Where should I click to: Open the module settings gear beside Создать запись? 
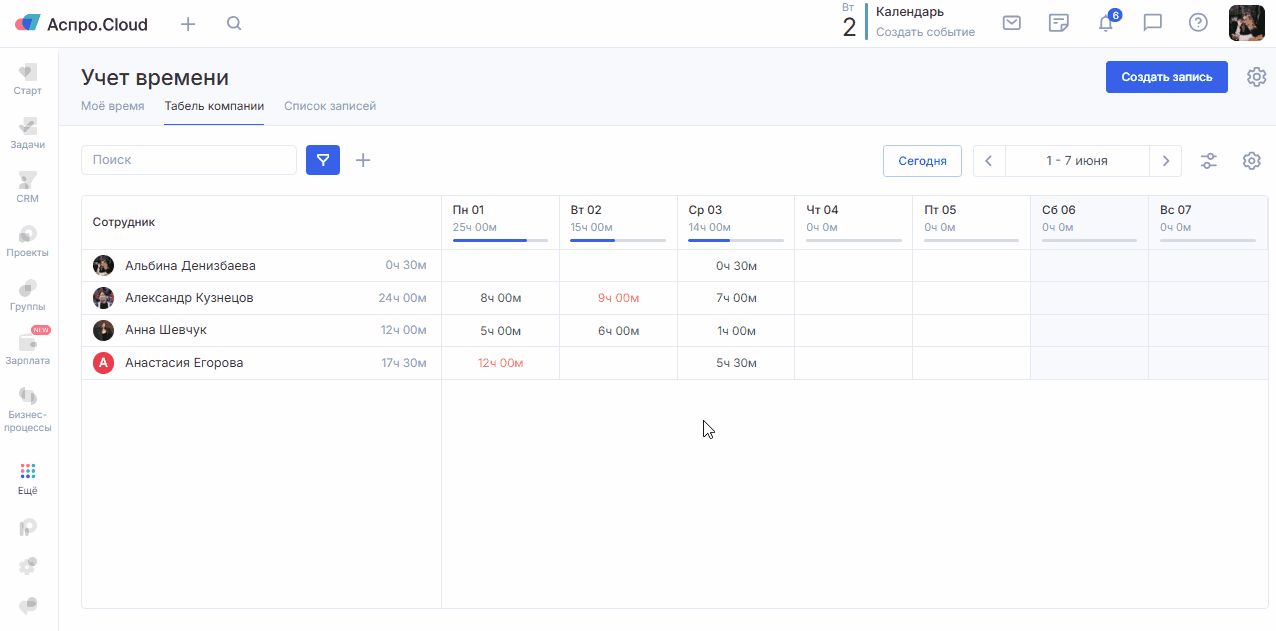click(1256, 77)
